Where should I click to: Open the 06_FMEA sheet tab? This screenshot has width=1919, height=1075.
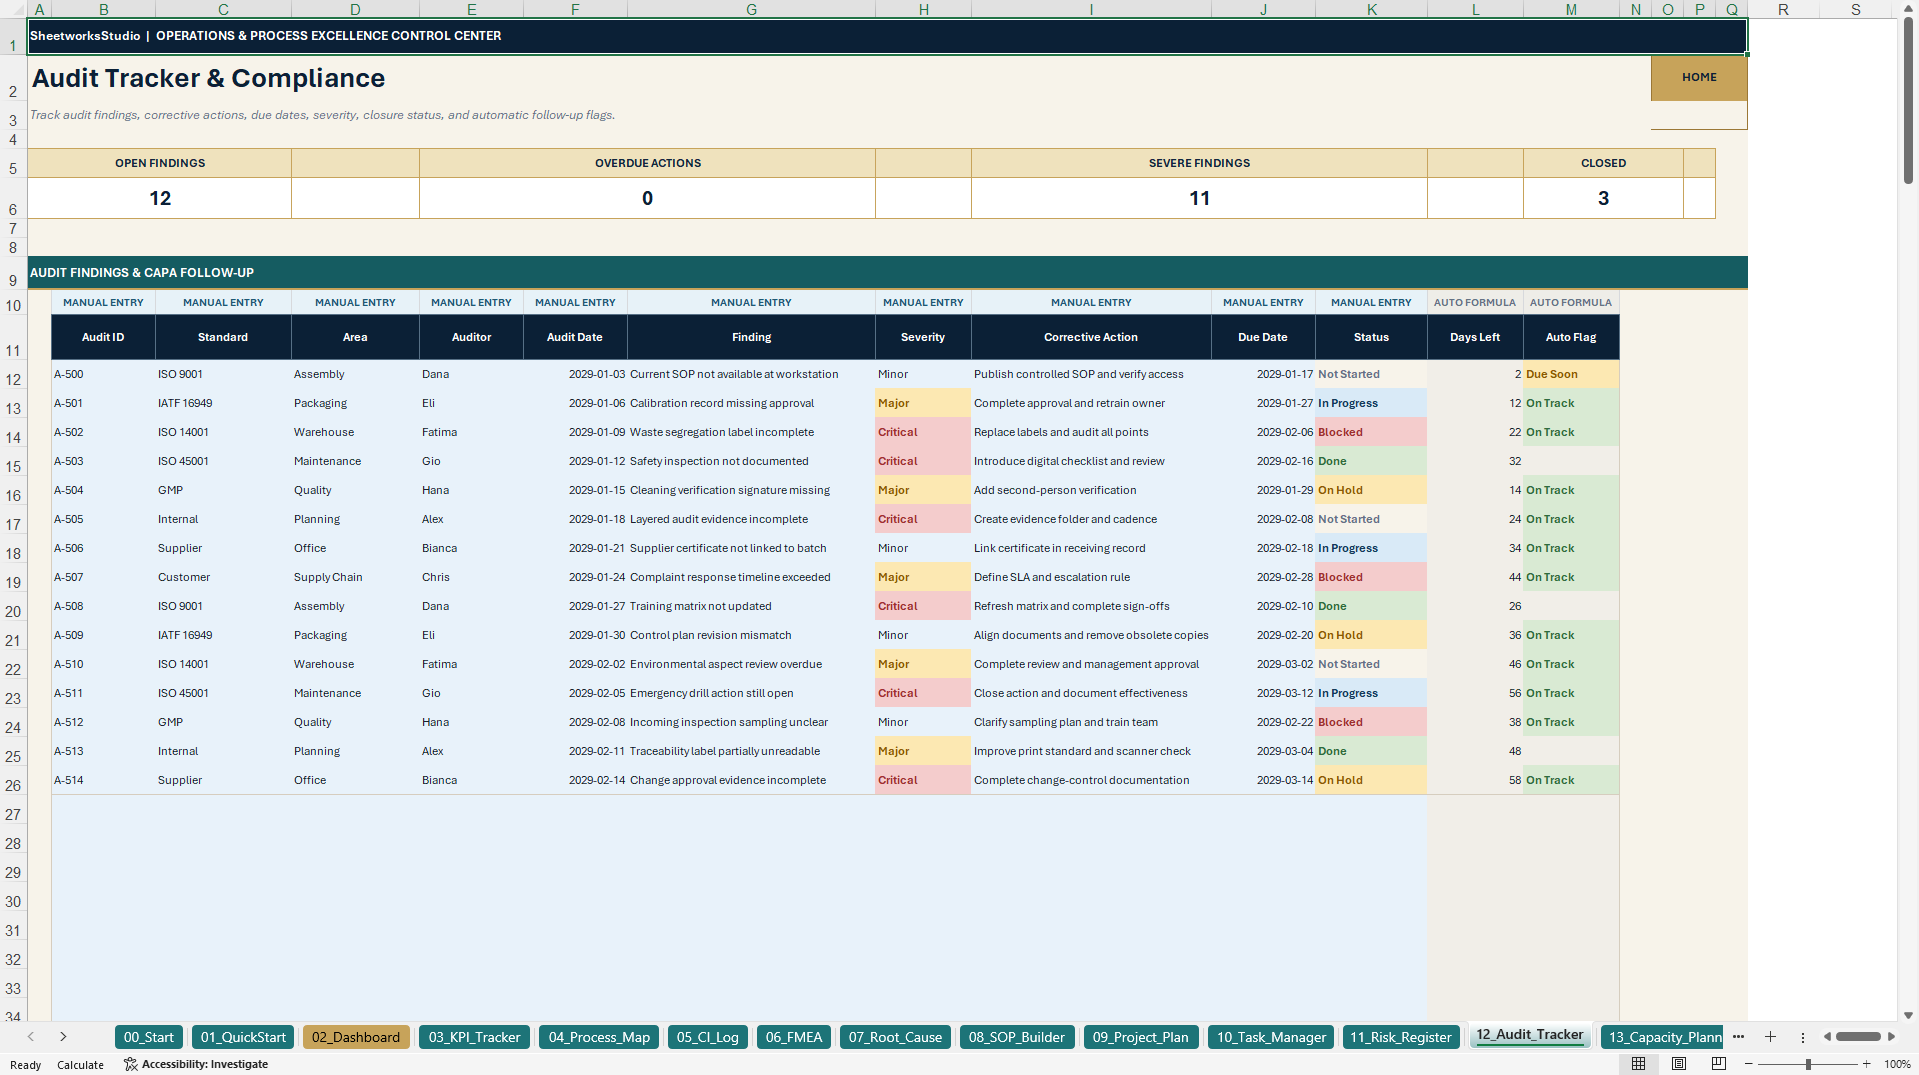794,1037
